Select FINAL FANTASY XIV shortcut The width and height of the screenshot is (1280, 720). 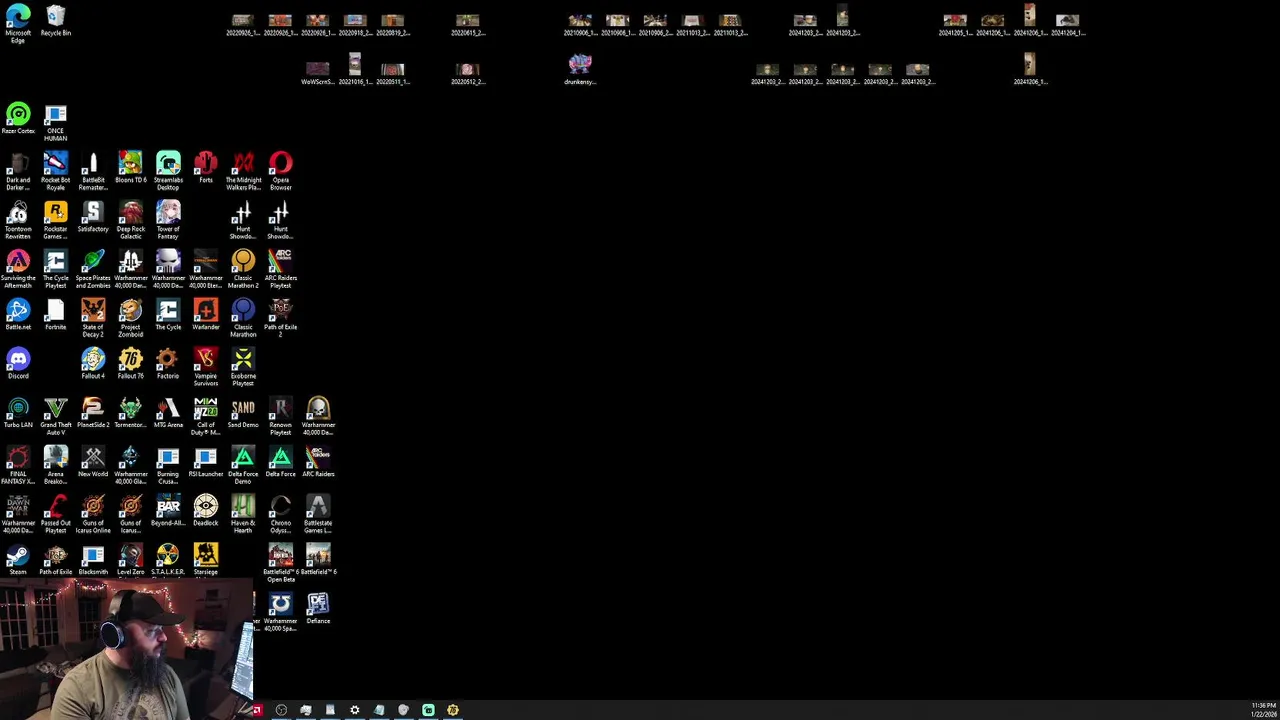coord(18,465)
